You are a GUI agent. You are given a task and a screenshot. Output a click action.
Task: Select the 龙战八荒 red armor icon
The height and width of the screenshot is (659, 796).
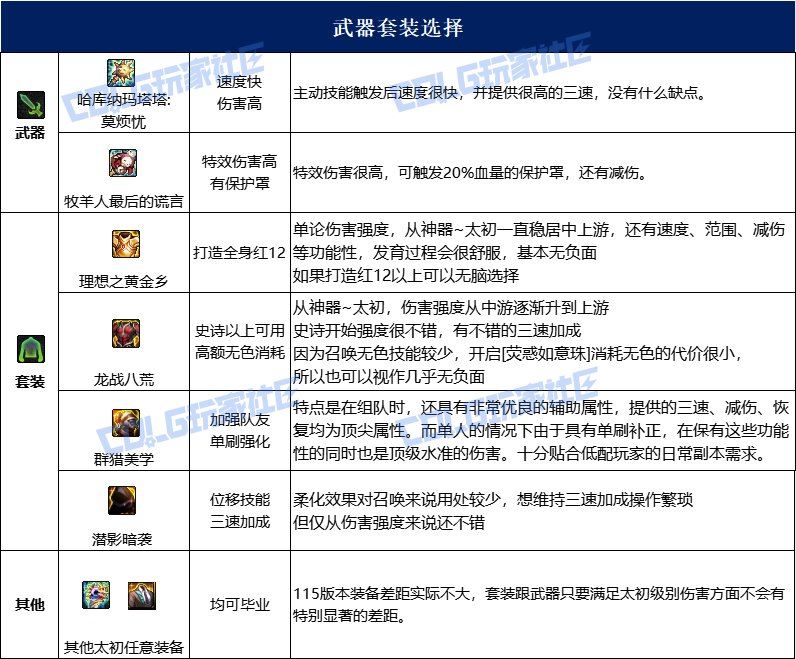(126, 334)
